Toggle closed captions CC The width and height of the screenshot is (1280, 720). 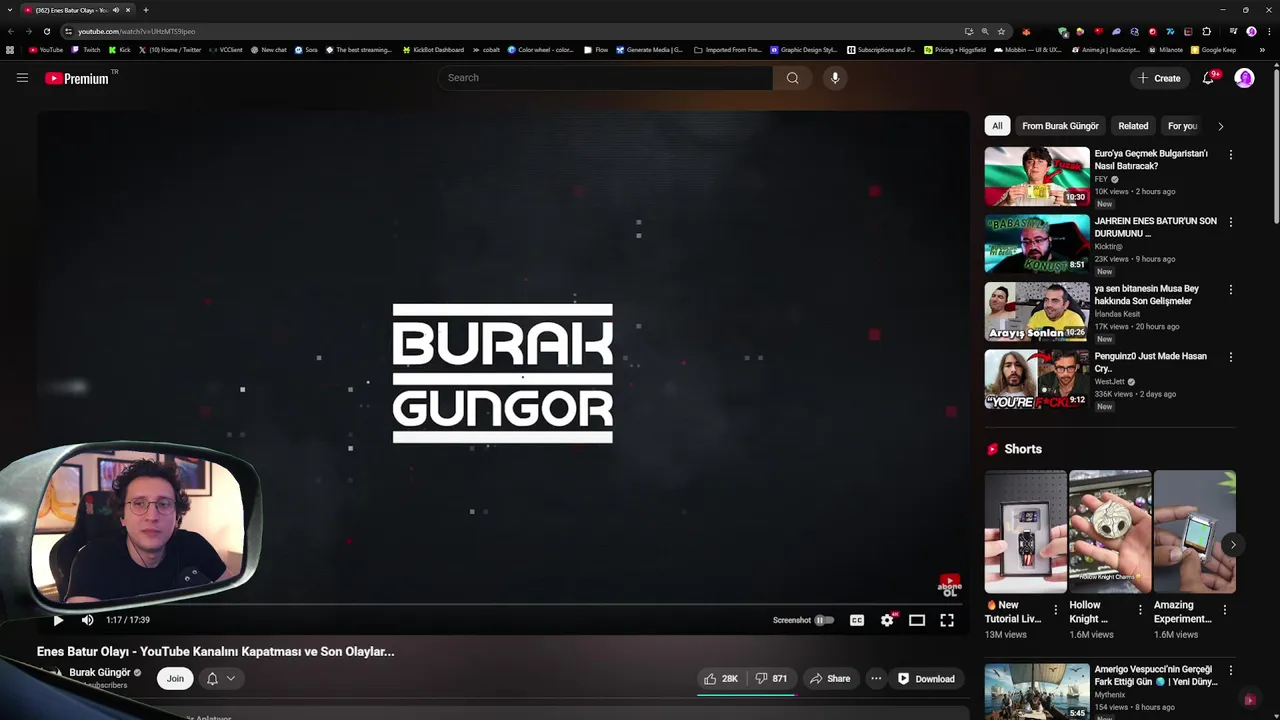[x=857, y=620]
